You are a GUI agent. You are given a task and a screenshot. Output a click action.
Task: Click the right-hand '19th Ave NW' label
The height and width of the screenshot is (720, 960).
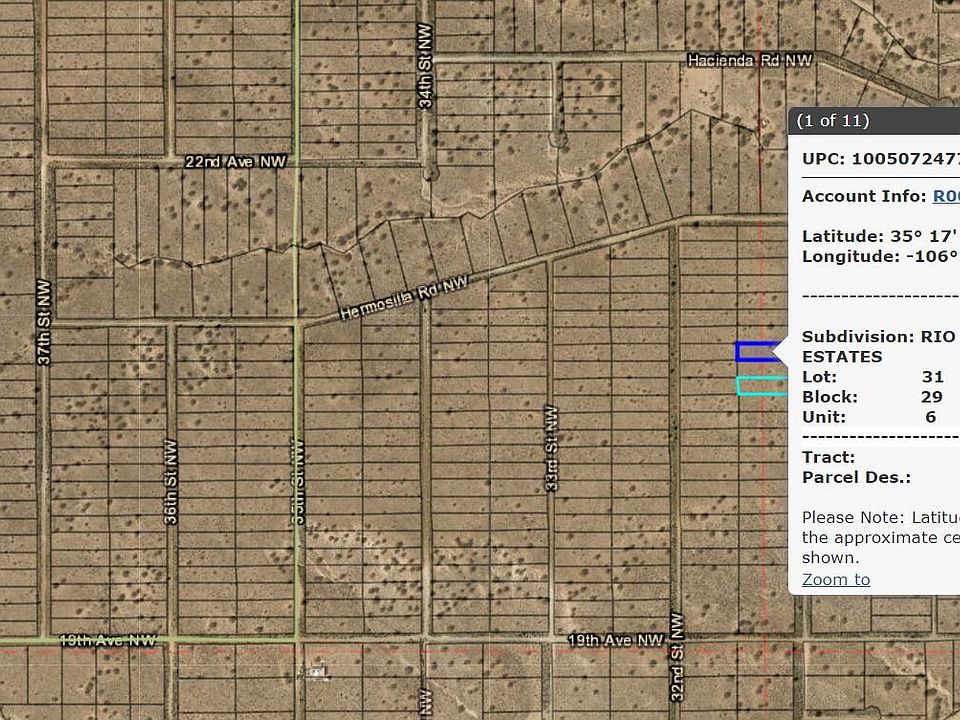pos(616,640)
